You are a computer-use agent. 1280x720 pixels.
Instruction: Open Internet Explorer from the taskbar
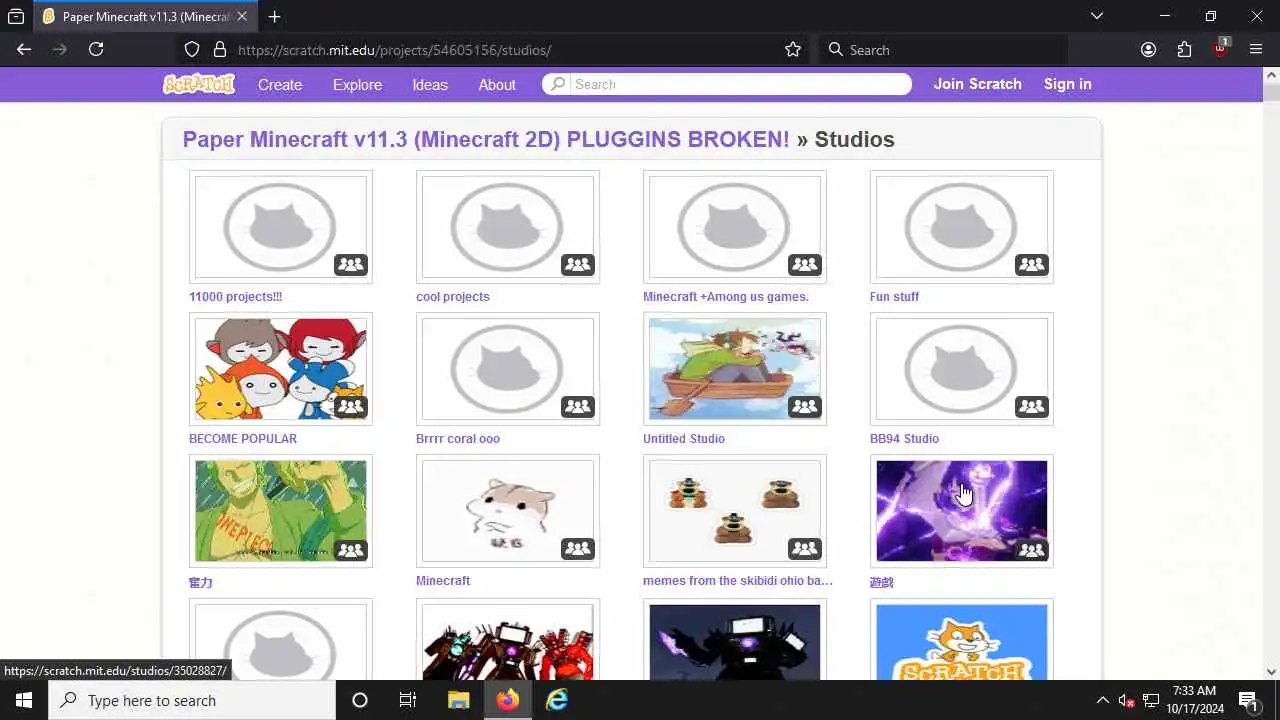[557, 700]
